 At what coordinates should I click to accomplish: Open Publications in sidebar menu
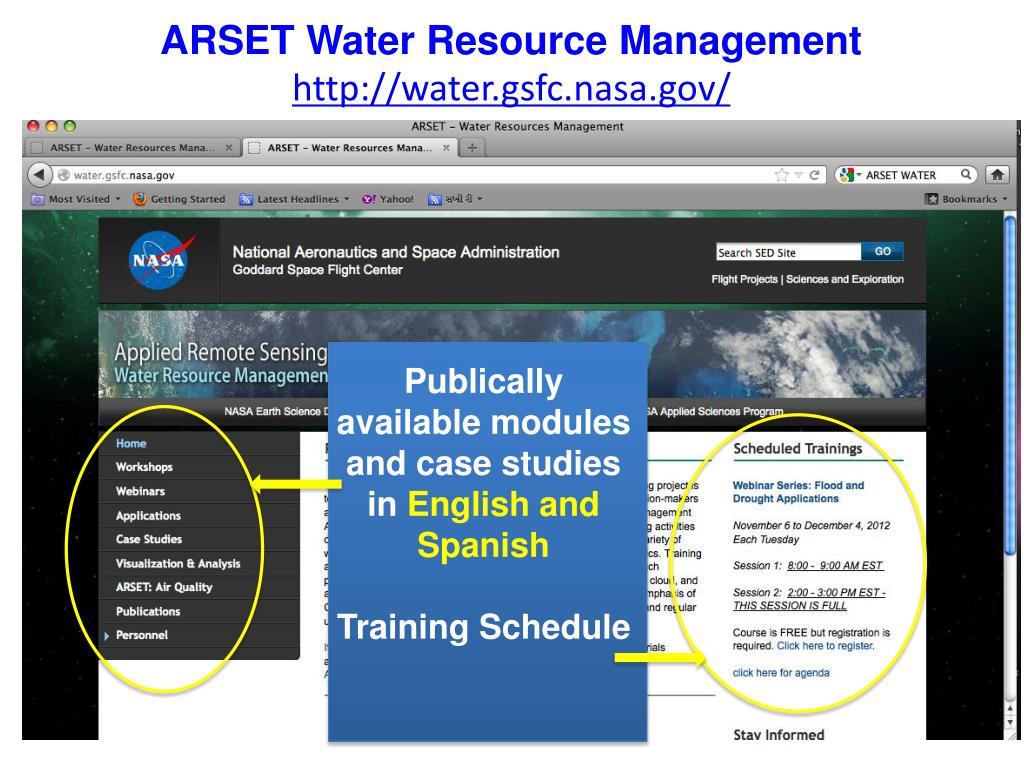[148, 611]
